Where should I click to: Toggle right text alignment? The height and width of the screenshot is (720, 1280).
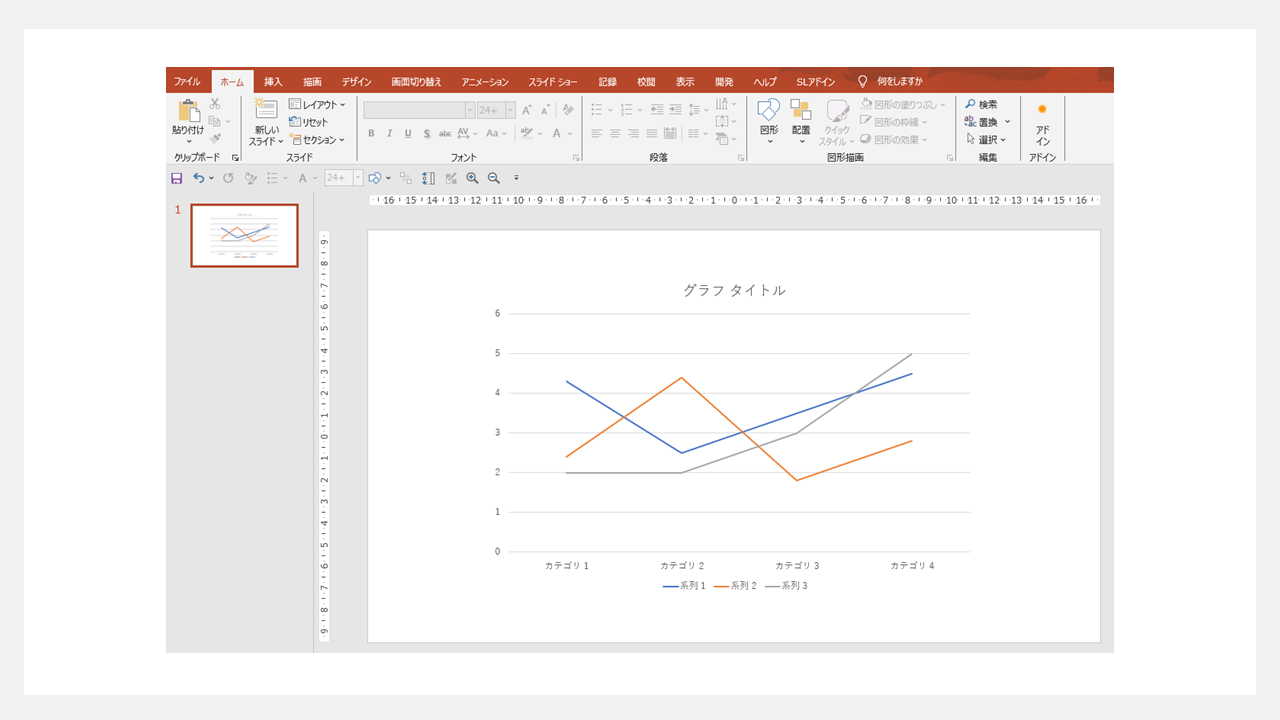pyautogui.click(x=634, y=133)
